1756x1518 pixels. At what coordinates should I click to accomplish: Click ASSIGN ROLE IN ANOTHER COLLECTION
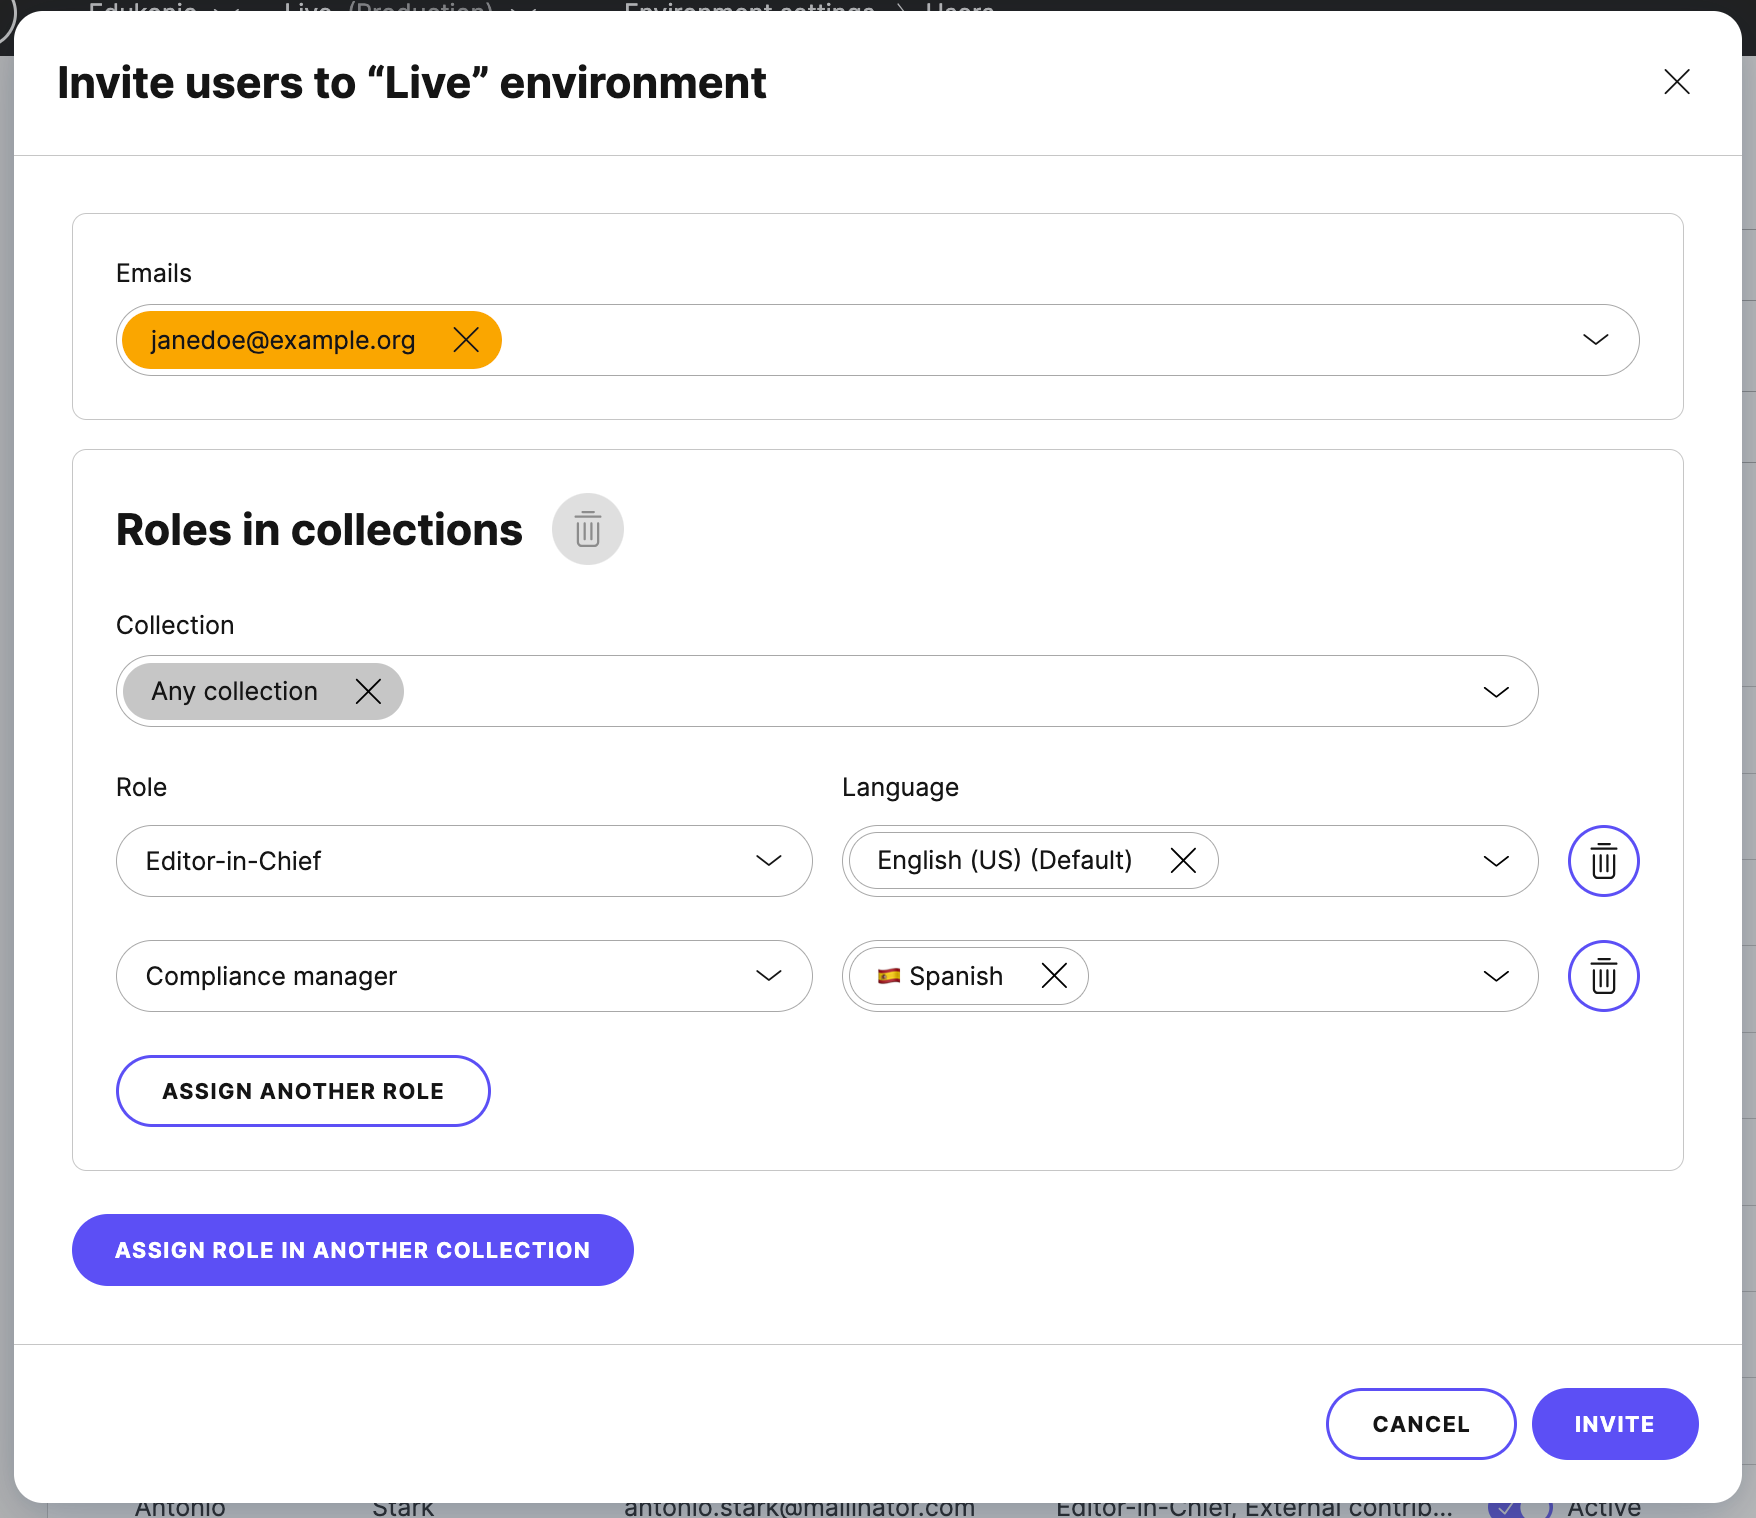point(352,1249)
